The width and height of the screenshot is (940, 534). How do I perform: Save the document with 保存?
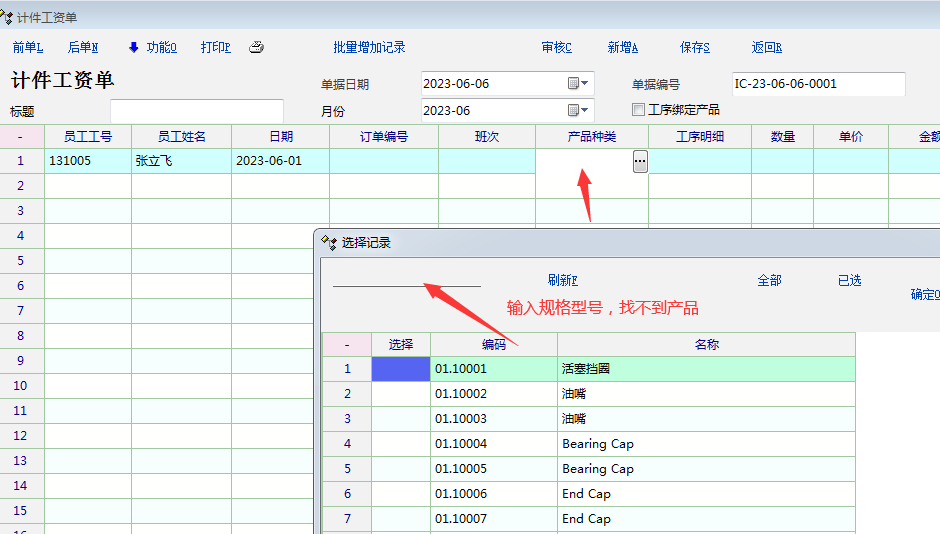tap(694, 47)
